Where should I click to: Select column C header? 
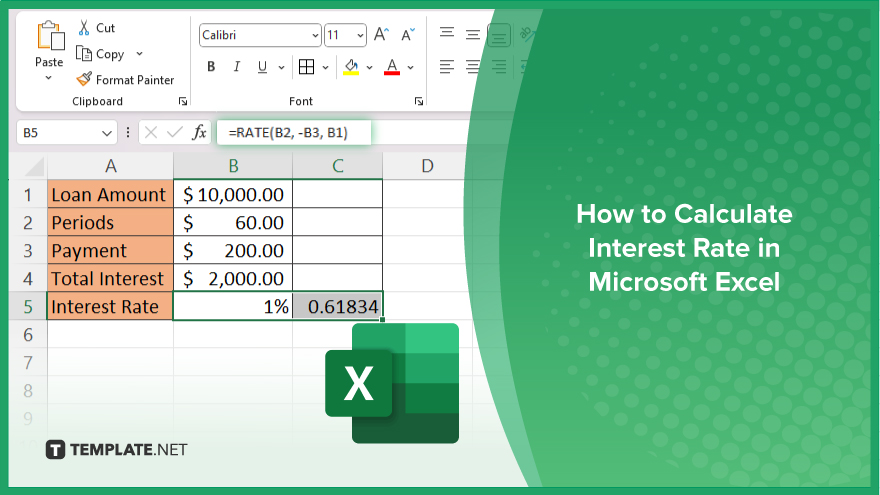tap(337, 166)
